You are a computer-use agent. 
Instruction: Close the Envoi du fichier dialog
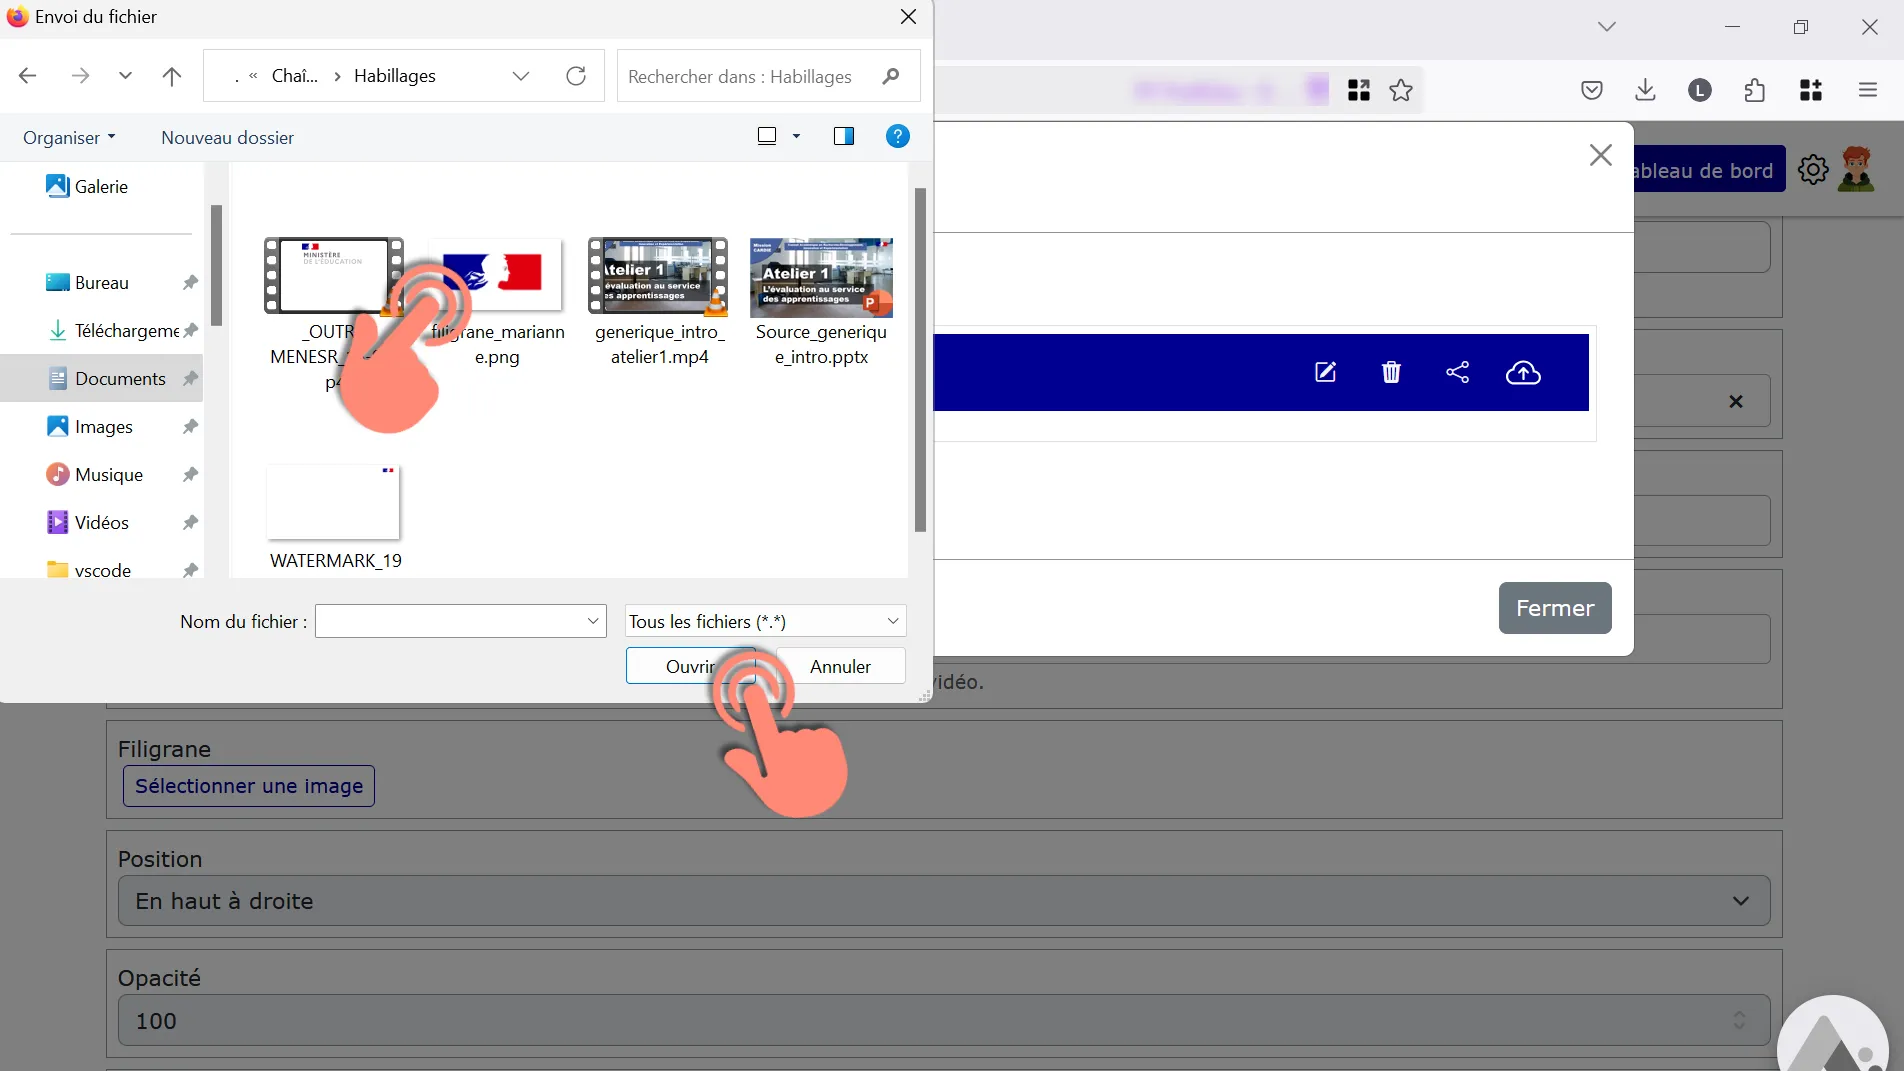pyautogui.click(x=908, y=17)
